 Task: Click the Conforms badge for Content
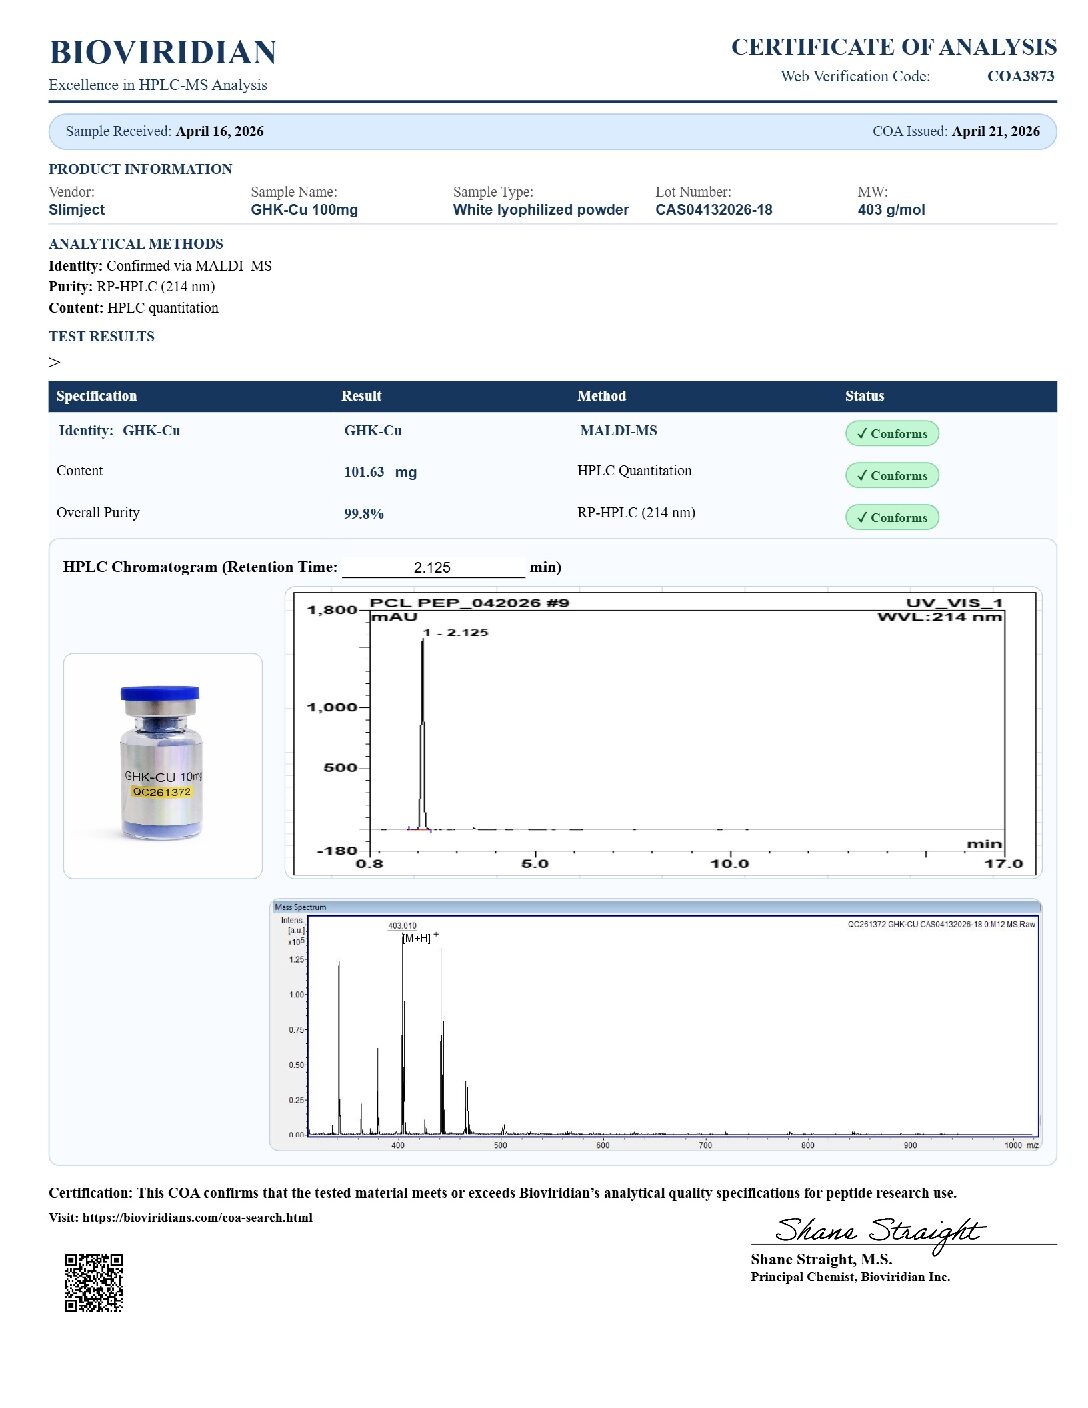coord(892,475)
